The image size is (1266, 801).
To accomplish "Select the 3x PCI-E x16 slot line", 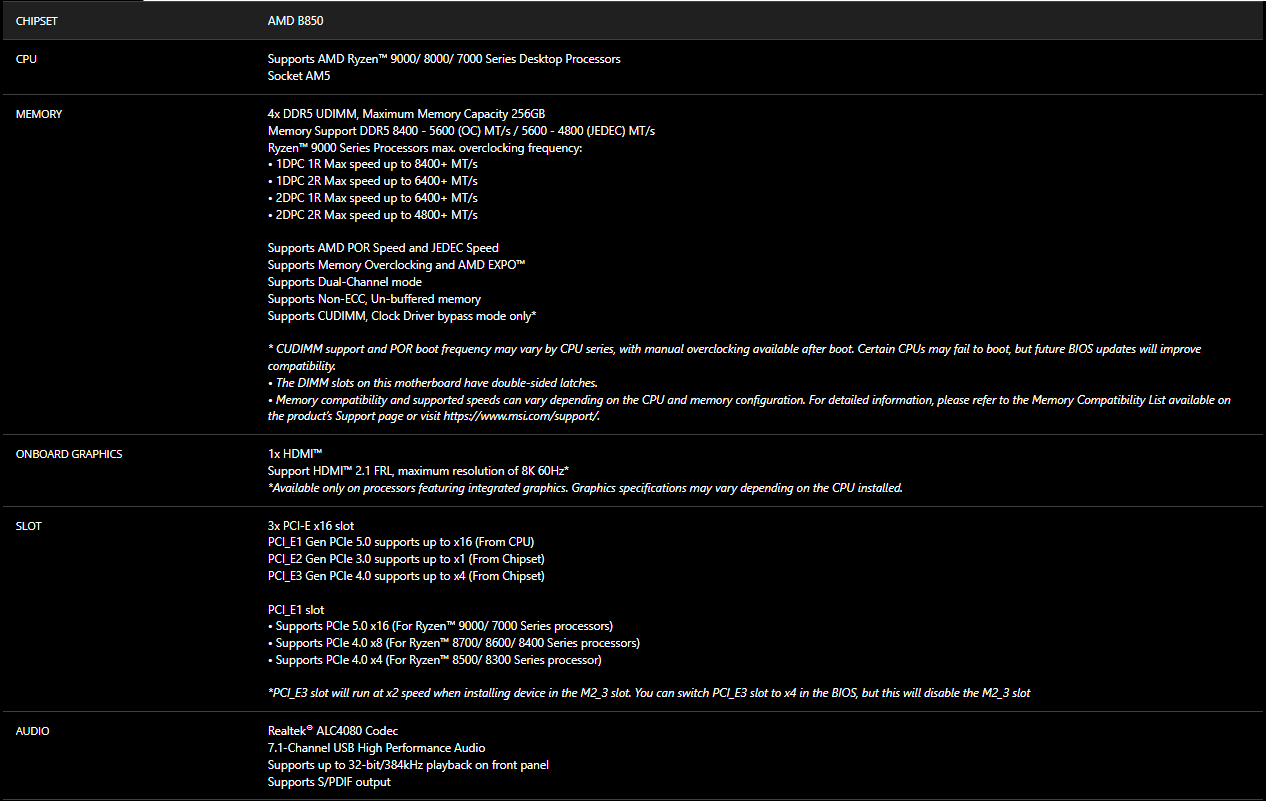I will (311, 526).
